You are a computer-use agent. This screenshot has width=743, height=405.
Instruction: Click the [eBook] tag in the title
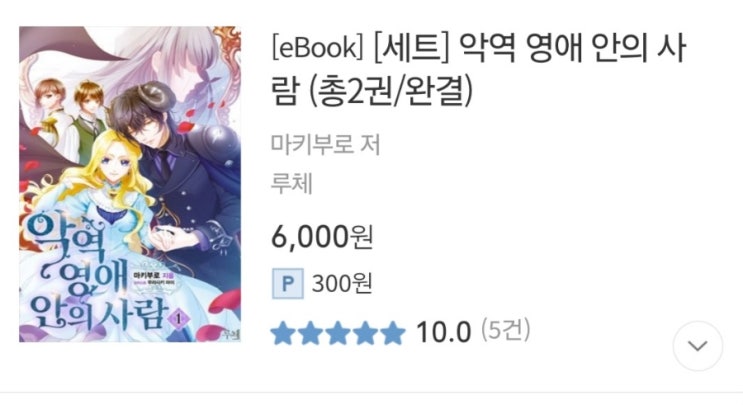click(317, 48)
